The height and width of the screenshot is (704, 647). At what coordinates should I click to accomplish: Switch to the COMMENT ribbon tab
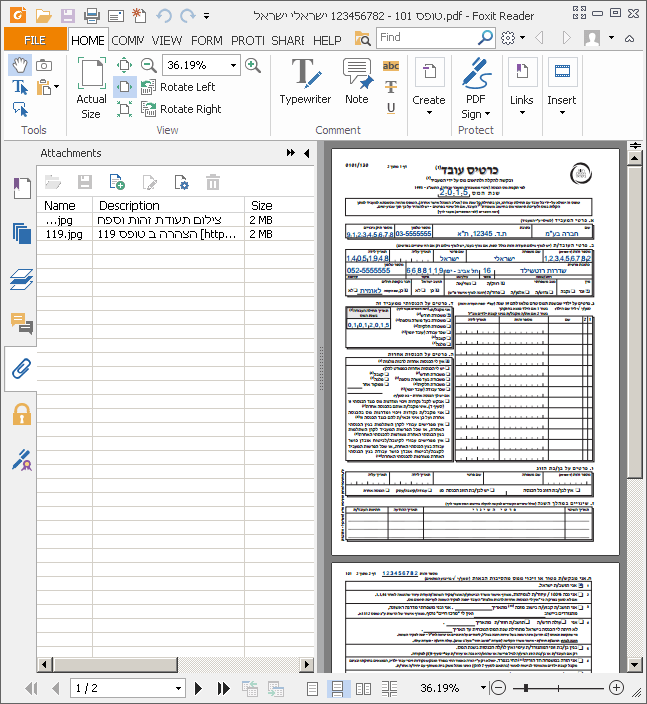(x=128, y=40)
